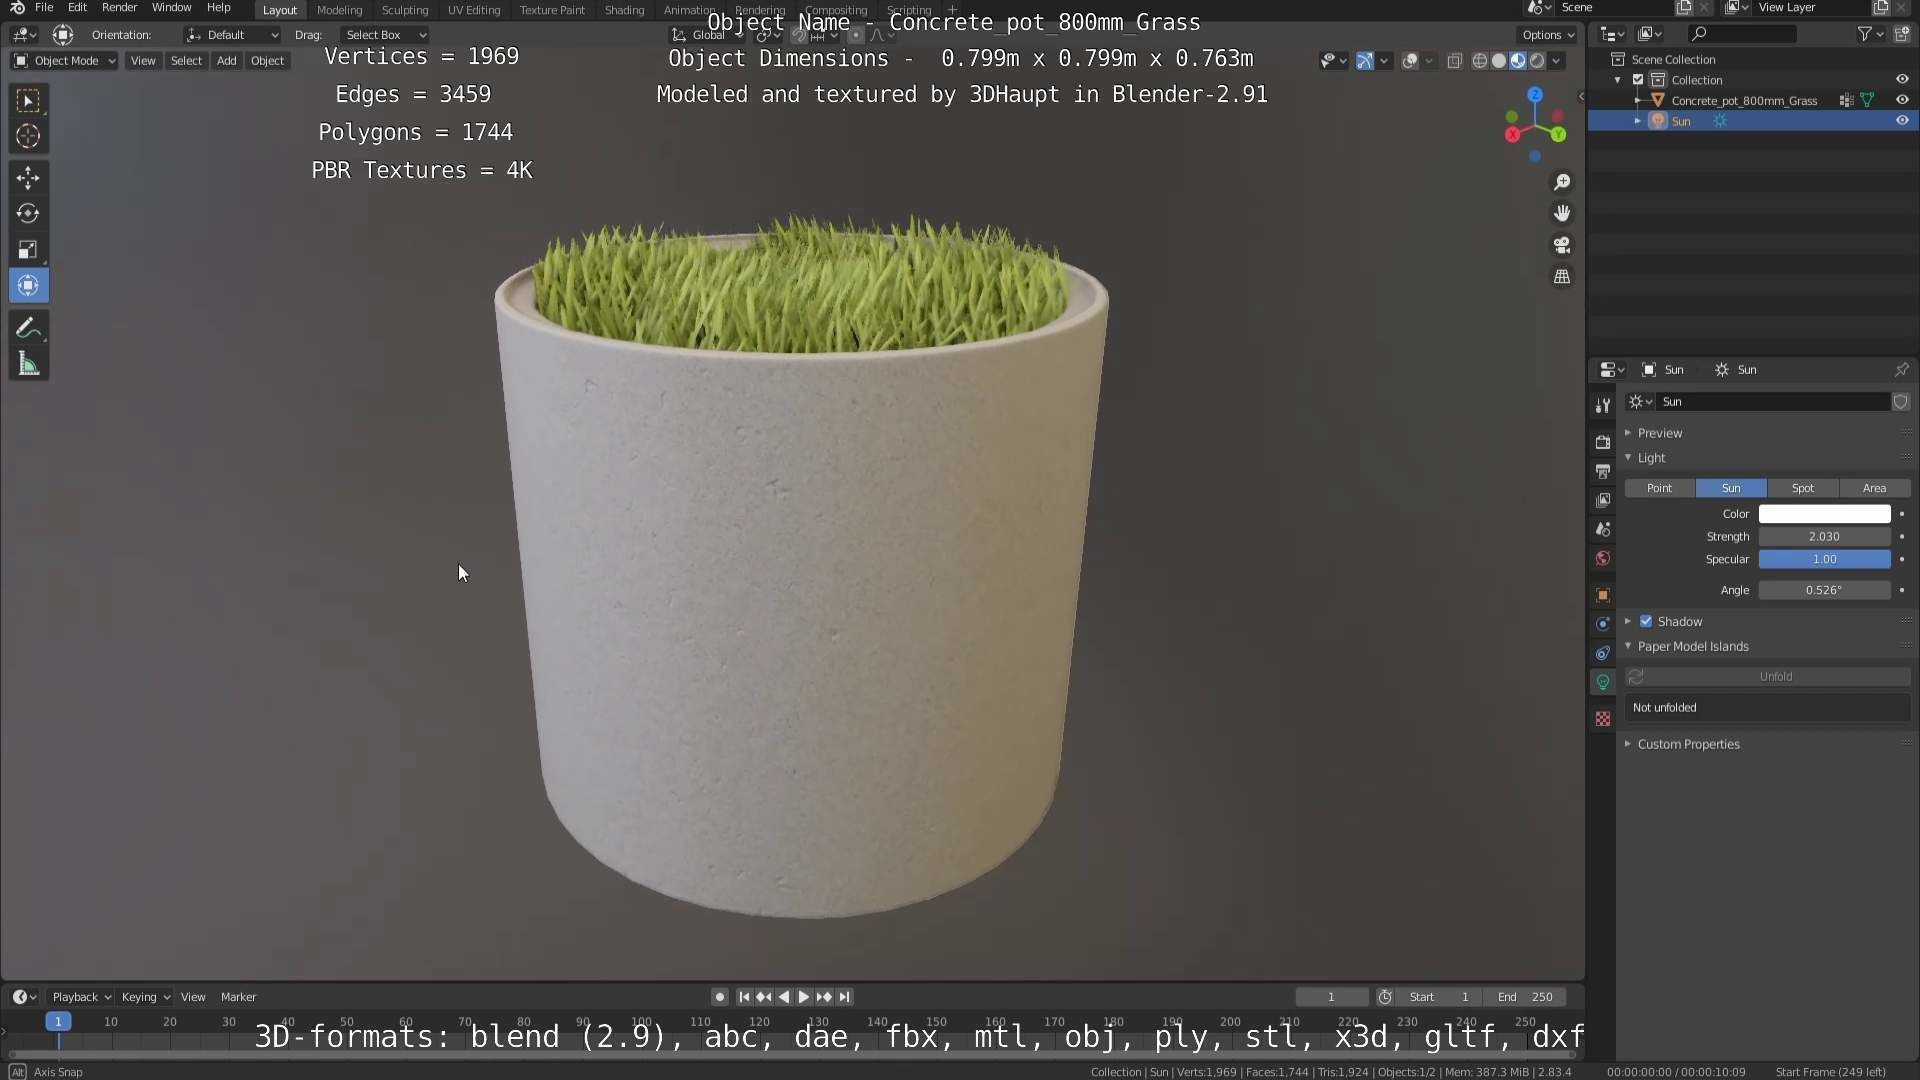Open the Orientation Default dropdown
This screenshot has width=1920, height=1080.
click(232, 35)
